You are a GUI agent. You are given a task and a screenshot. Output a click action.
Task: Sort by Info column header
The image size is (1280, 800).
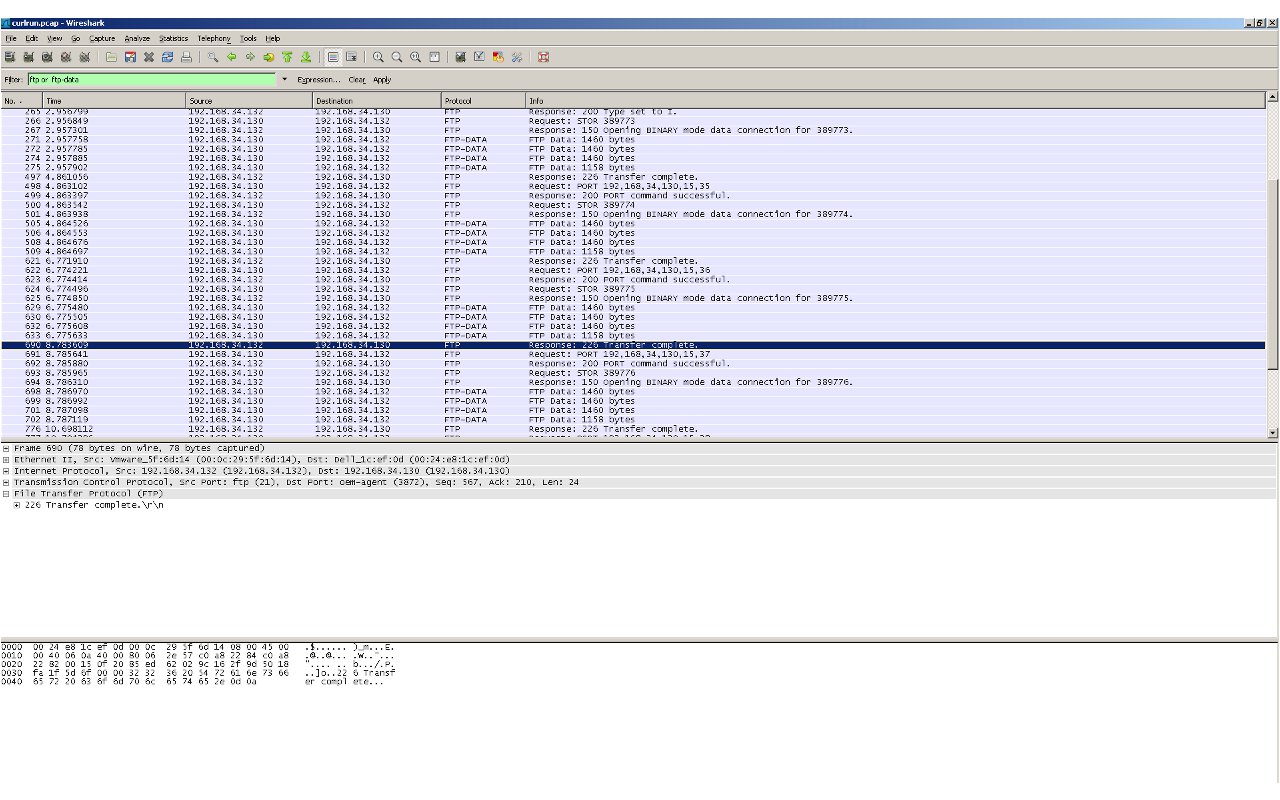[896, 101]
